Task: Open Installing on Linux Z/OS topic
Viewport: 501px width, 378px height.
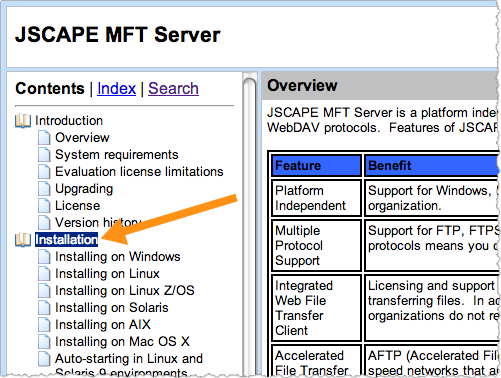Action: pyautogui.click(x=125, y=291)
